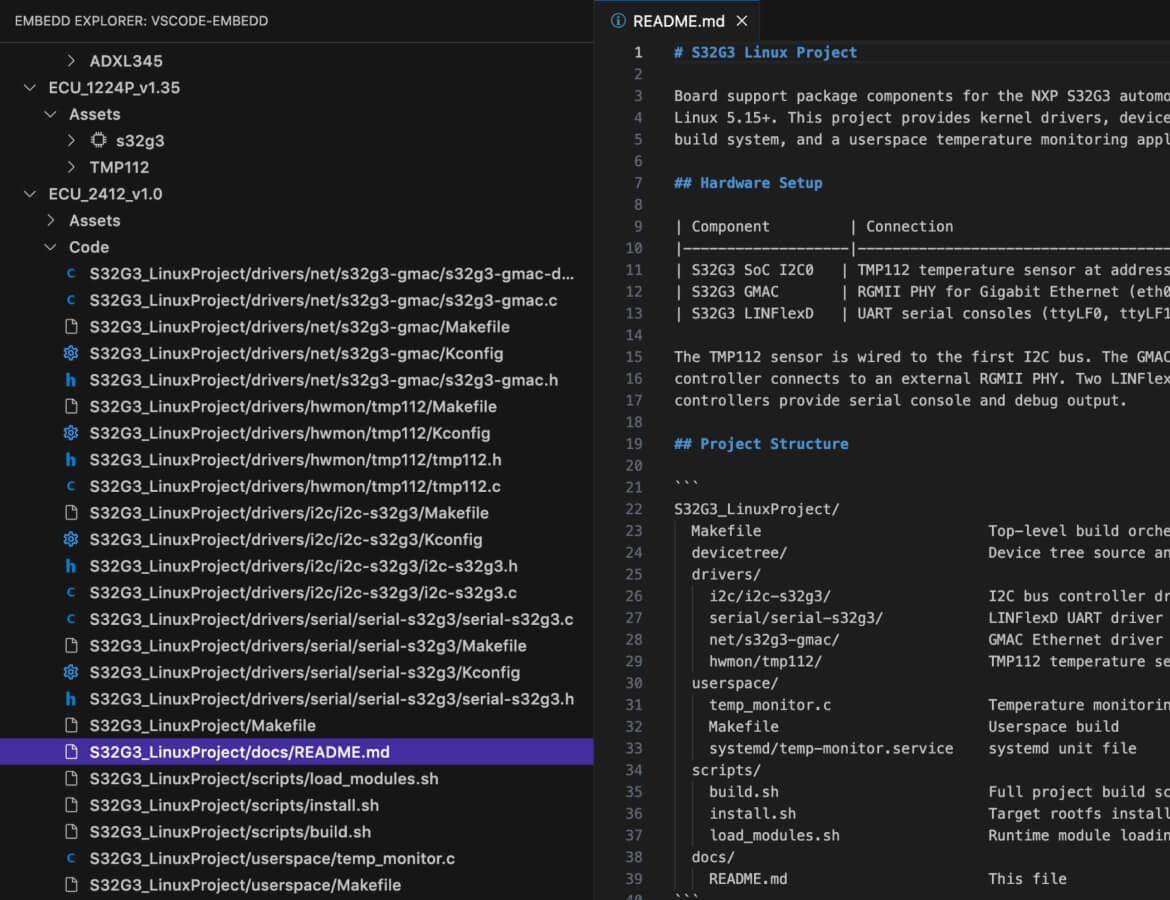Click 'systemd/temp-monitor.service' text in editor

tap(830, 749)
